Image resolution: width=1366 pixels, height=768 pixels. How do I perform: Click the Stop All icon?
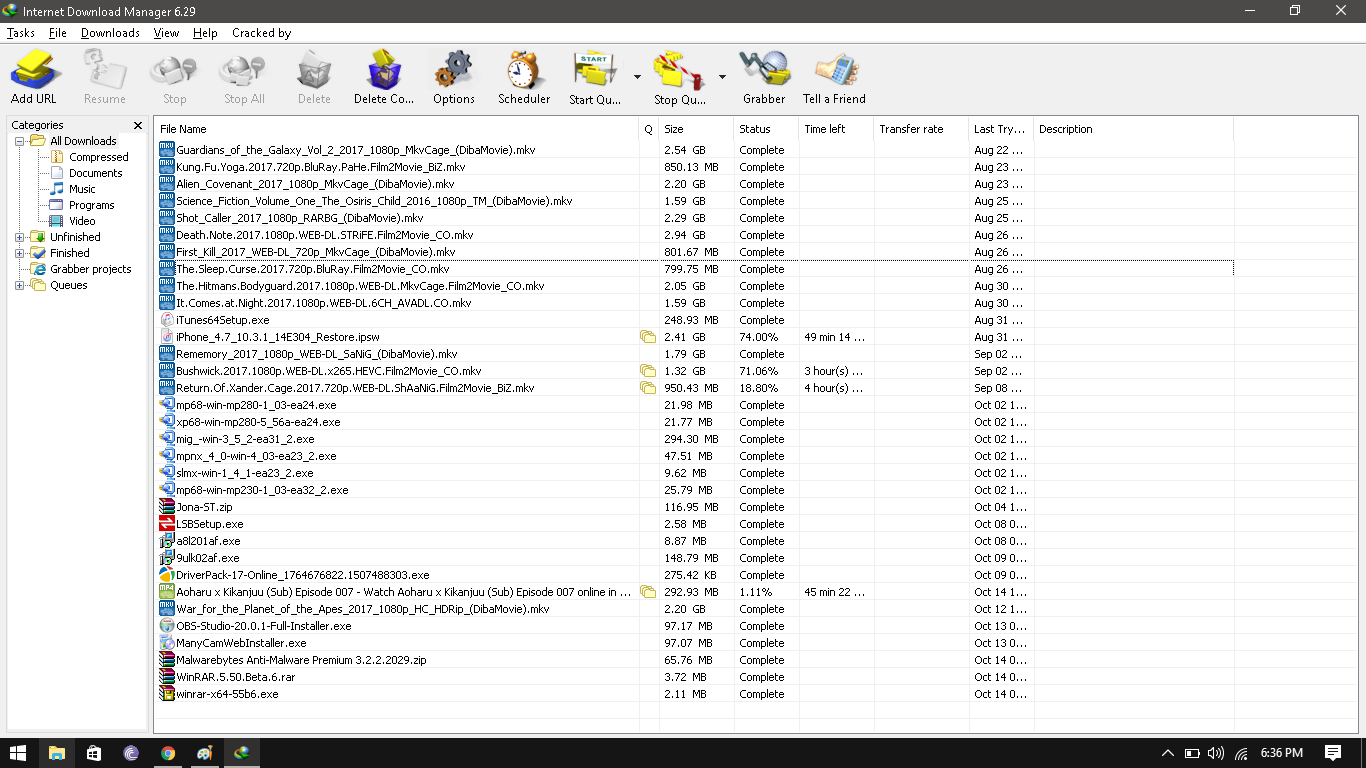[x=243, y=70]
